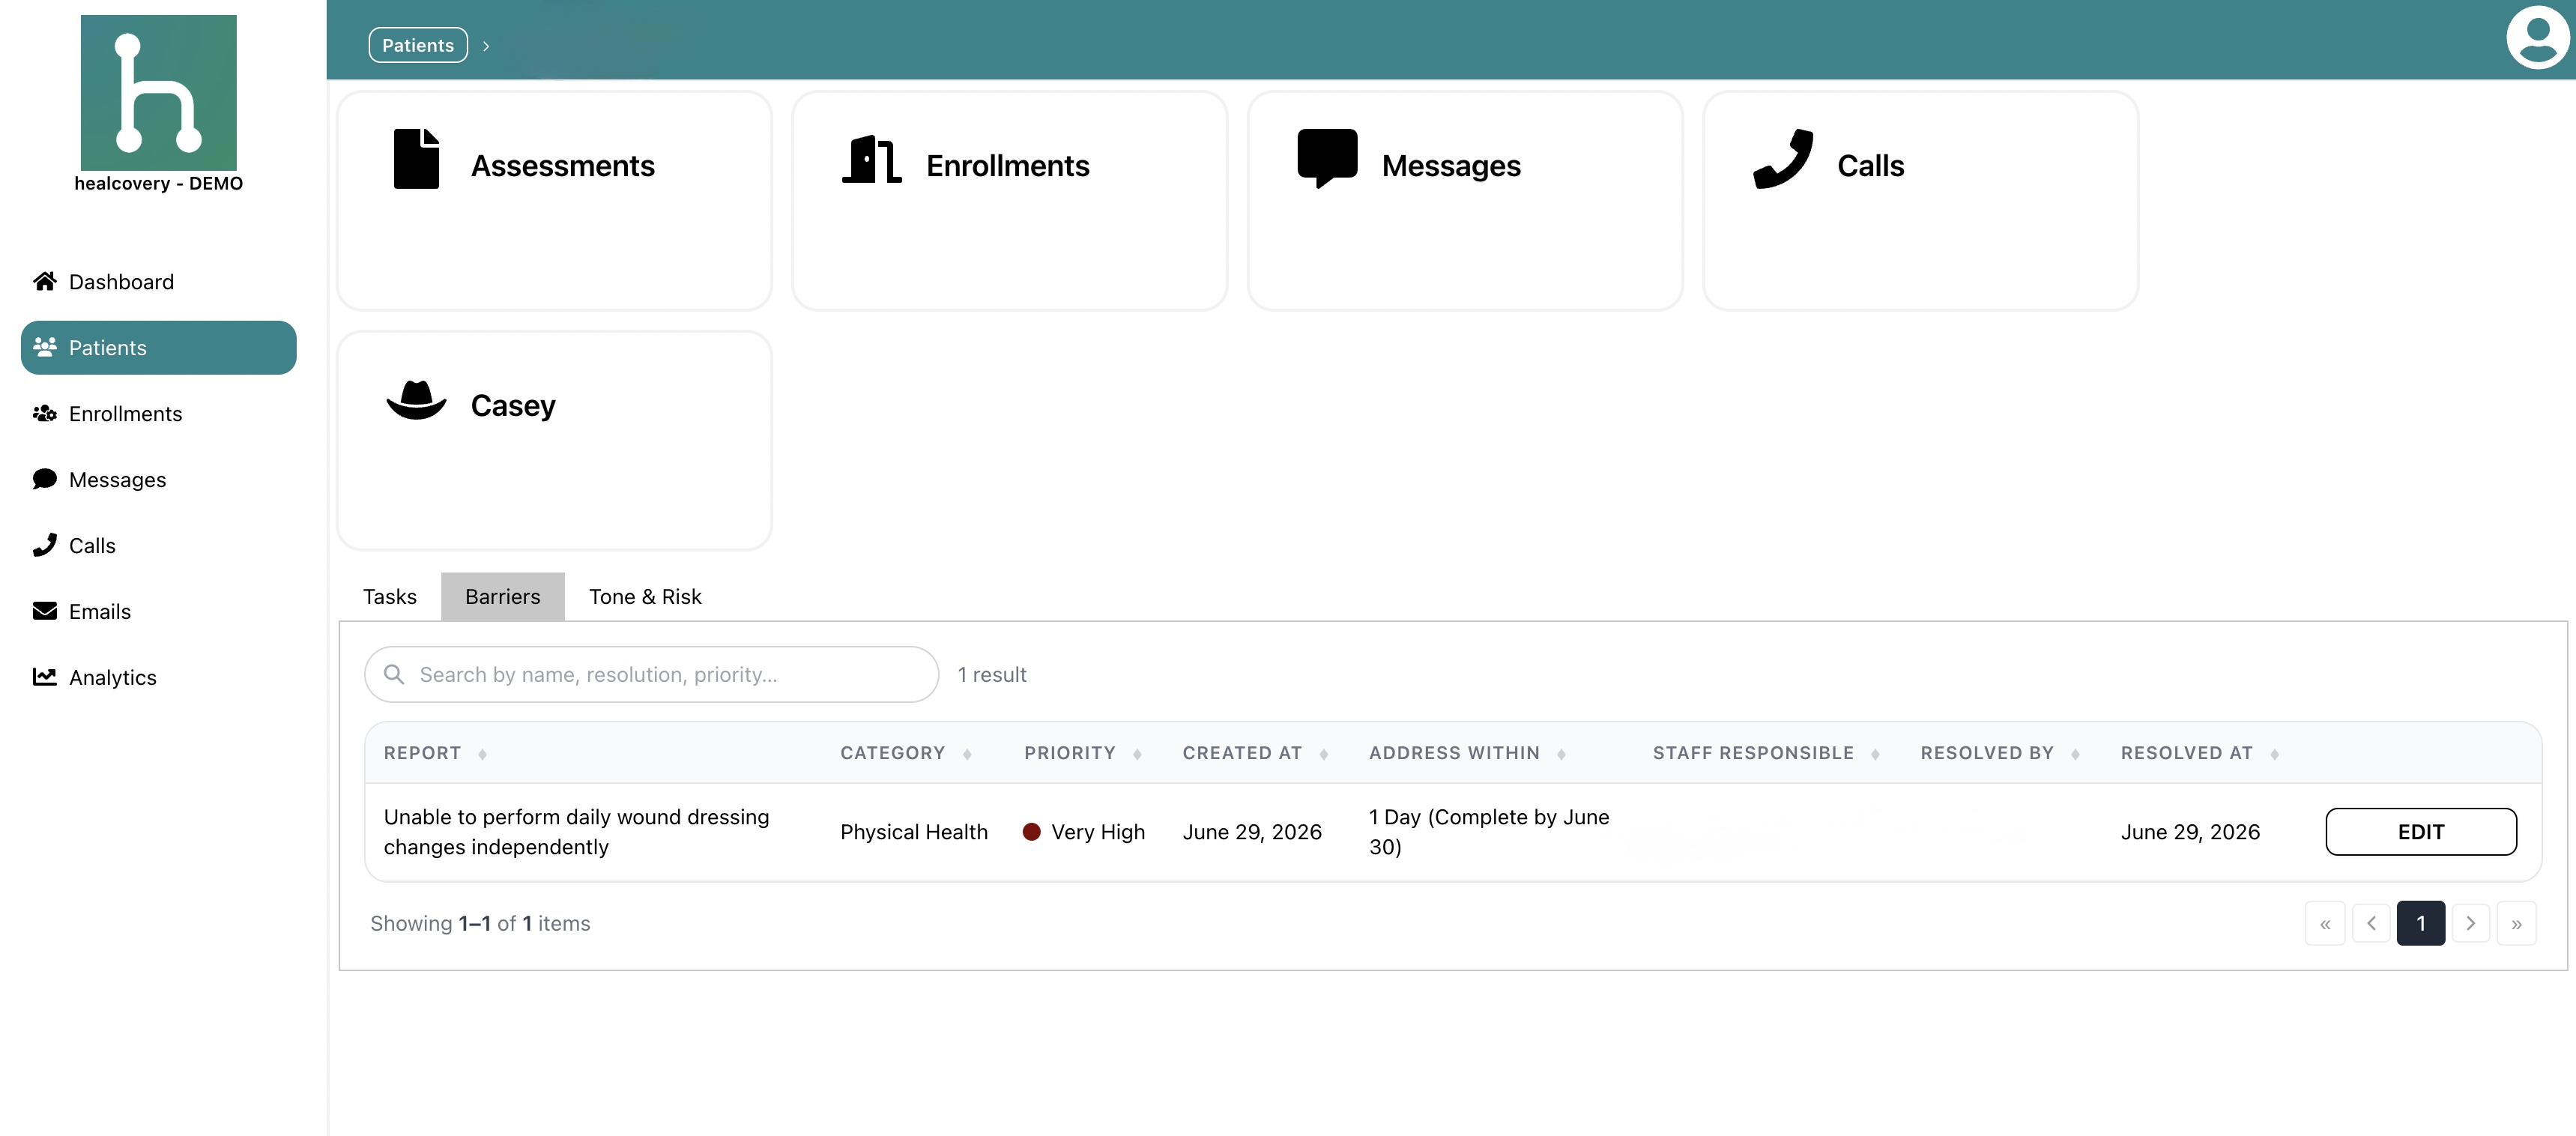The width and height of the screenshot is (2576, 1136).
Task: Click the healcovery logo image
Action: (x=158, y=92)
